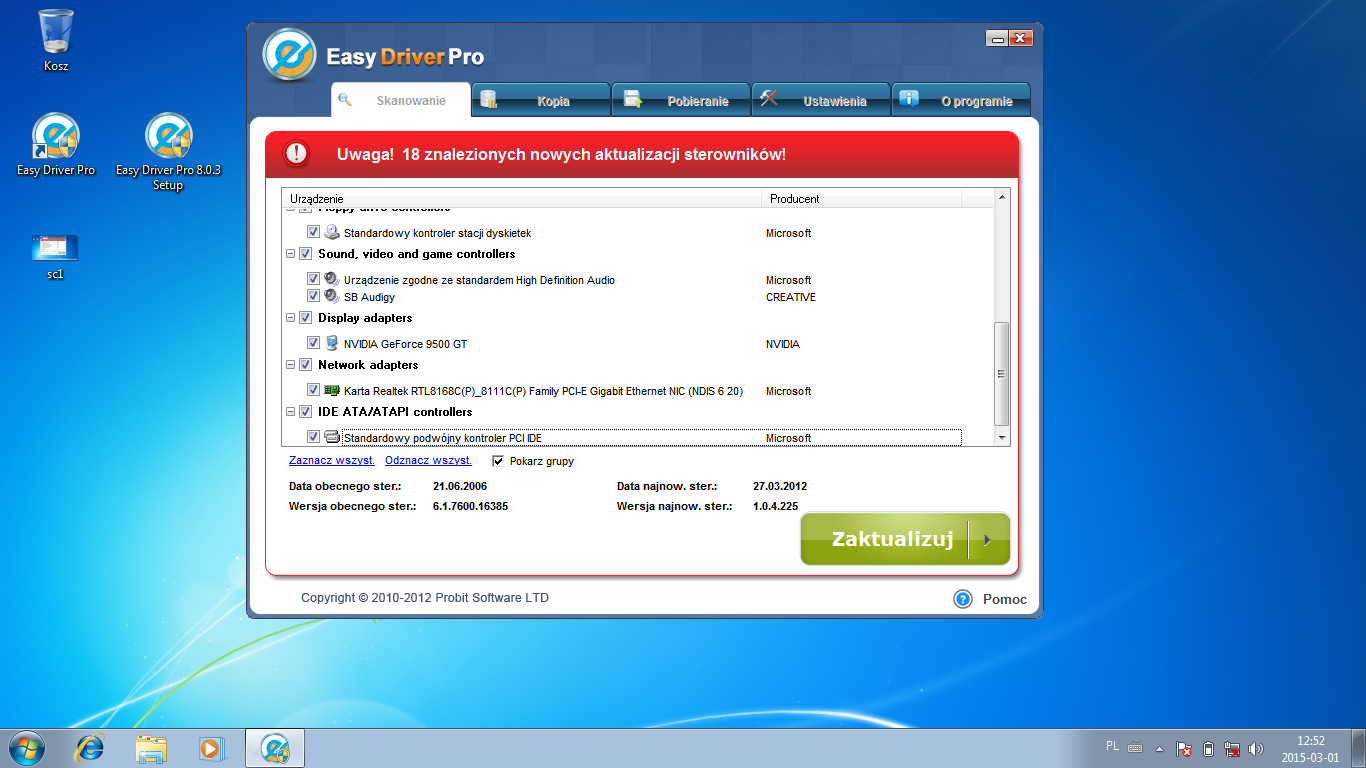
Task: Uncheck the High Definition Audio device checkbox
Action: click(x=313, y=280)
